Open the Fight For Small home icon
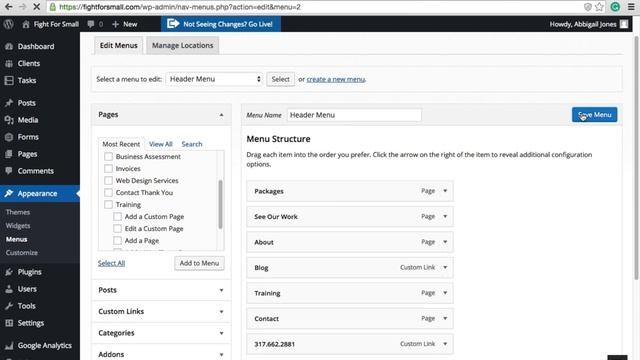 point(26,24)
